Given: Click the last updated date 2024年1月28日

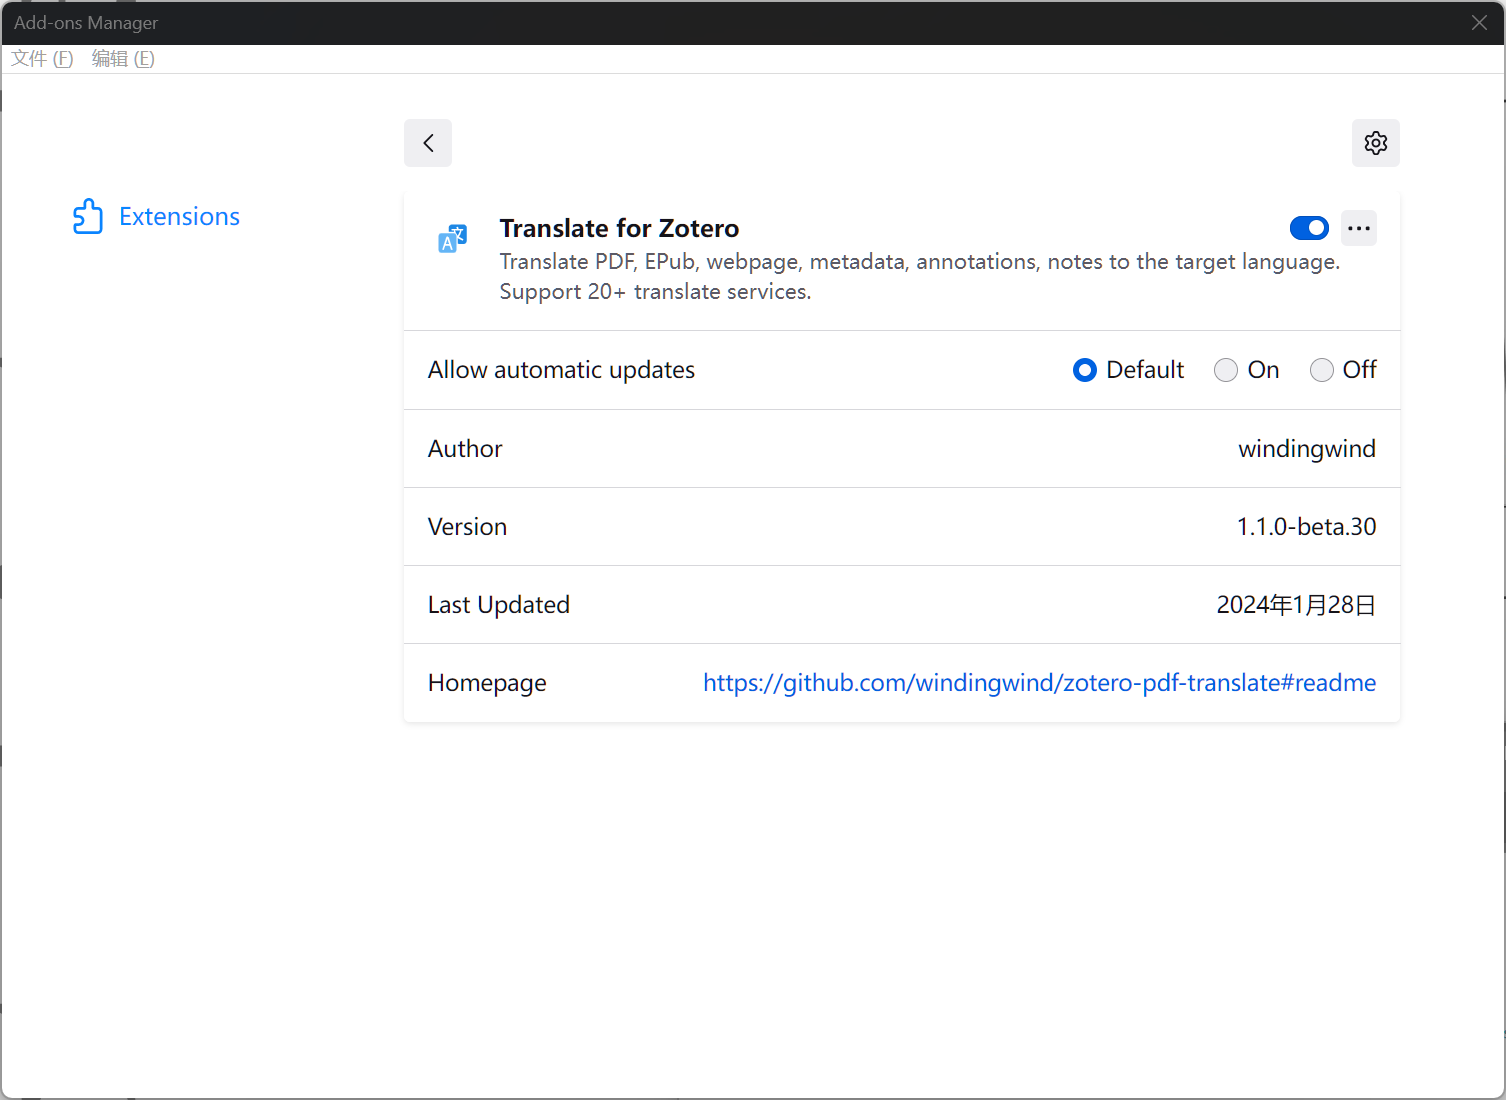Looking at the screenshot, I should [1296, 605].
